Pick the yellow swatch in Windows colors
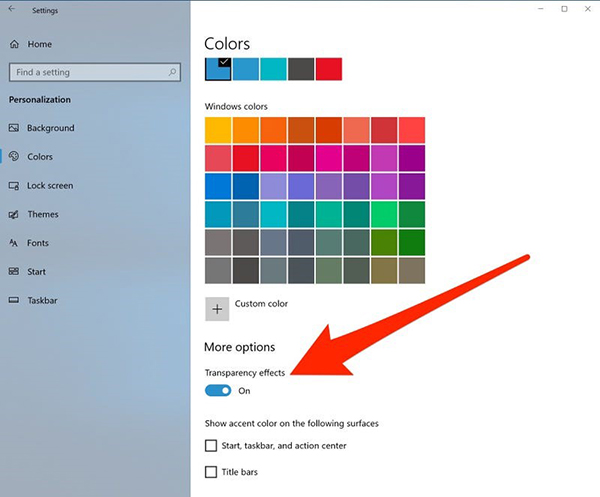This screenshot has width=600, height=497. [x=217, y=130]
